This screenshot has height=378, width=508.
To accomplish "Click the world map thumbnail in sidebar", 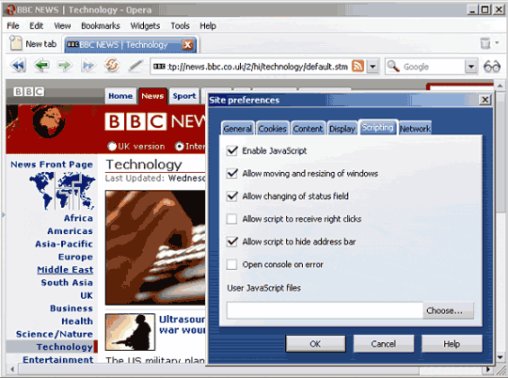I will pyautogui.click(x=62, y=191).
